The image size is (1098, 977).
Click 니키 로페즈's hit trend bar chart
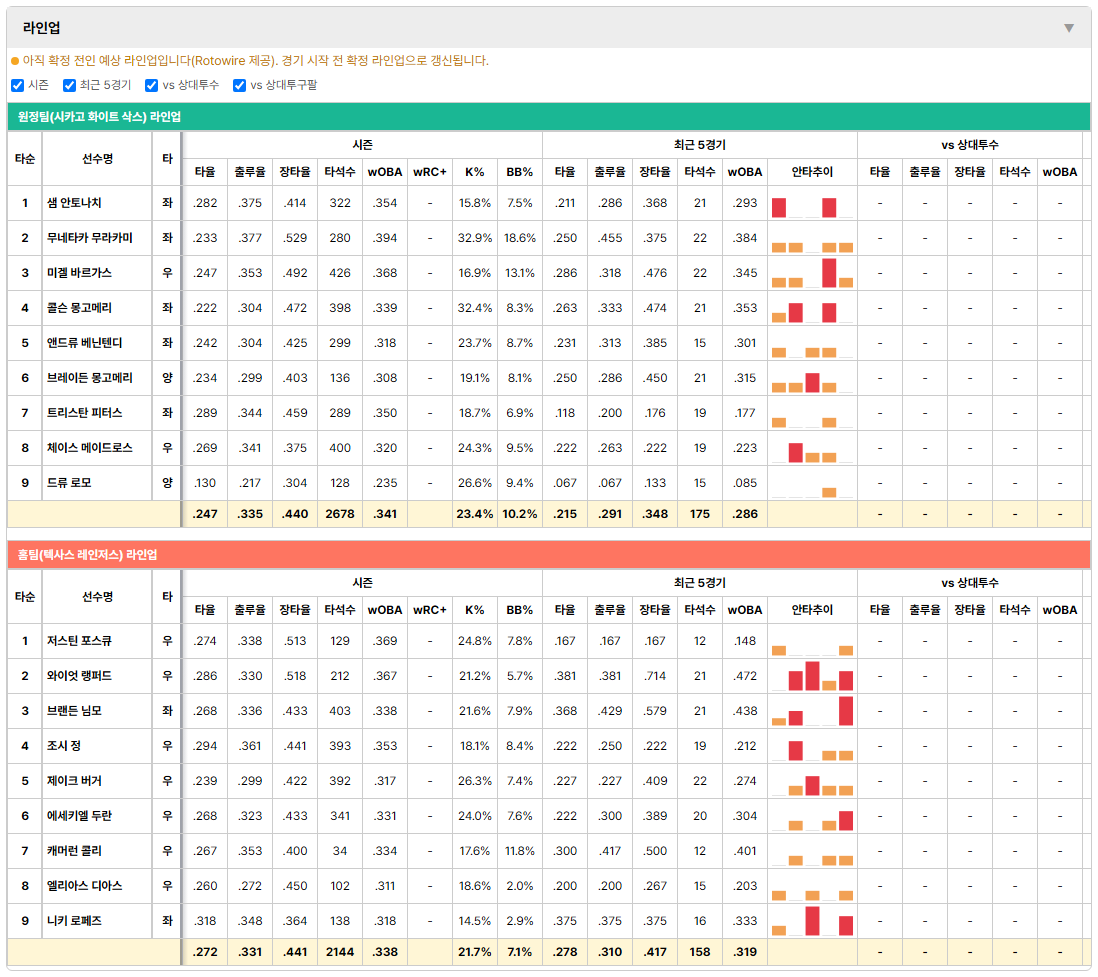click(812, 921)
